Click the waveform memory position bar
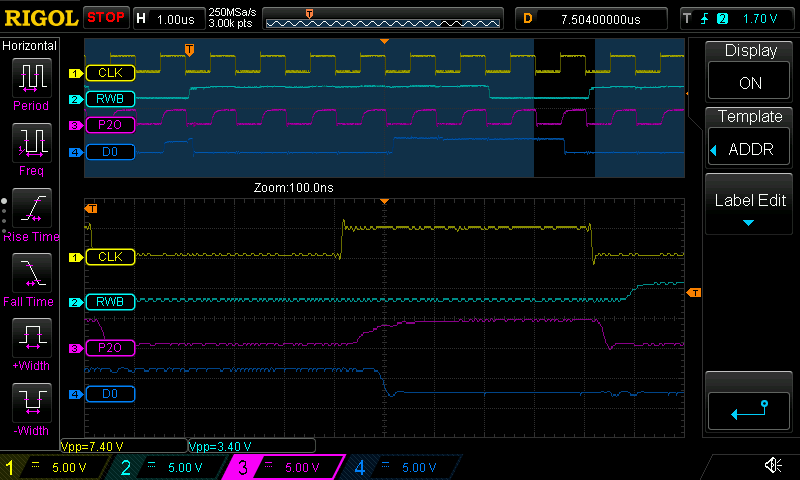Image resolution: width=800 pixels, height=480 pixels. [382, 18]
